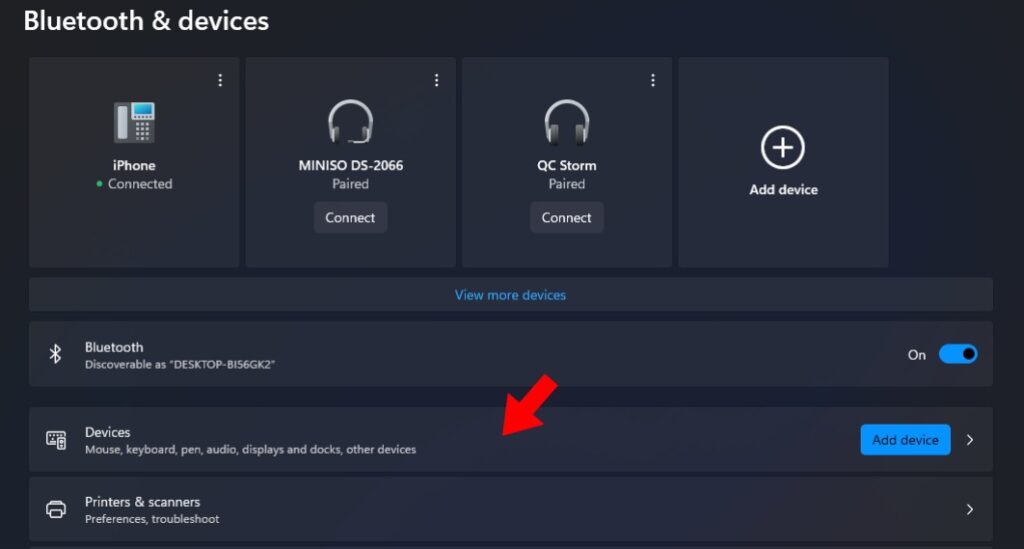Open Printers & scanners row title
Image resolution: width=1024 pixels, height=549 pixels.
pyautogui.click(x=142, y=502)
